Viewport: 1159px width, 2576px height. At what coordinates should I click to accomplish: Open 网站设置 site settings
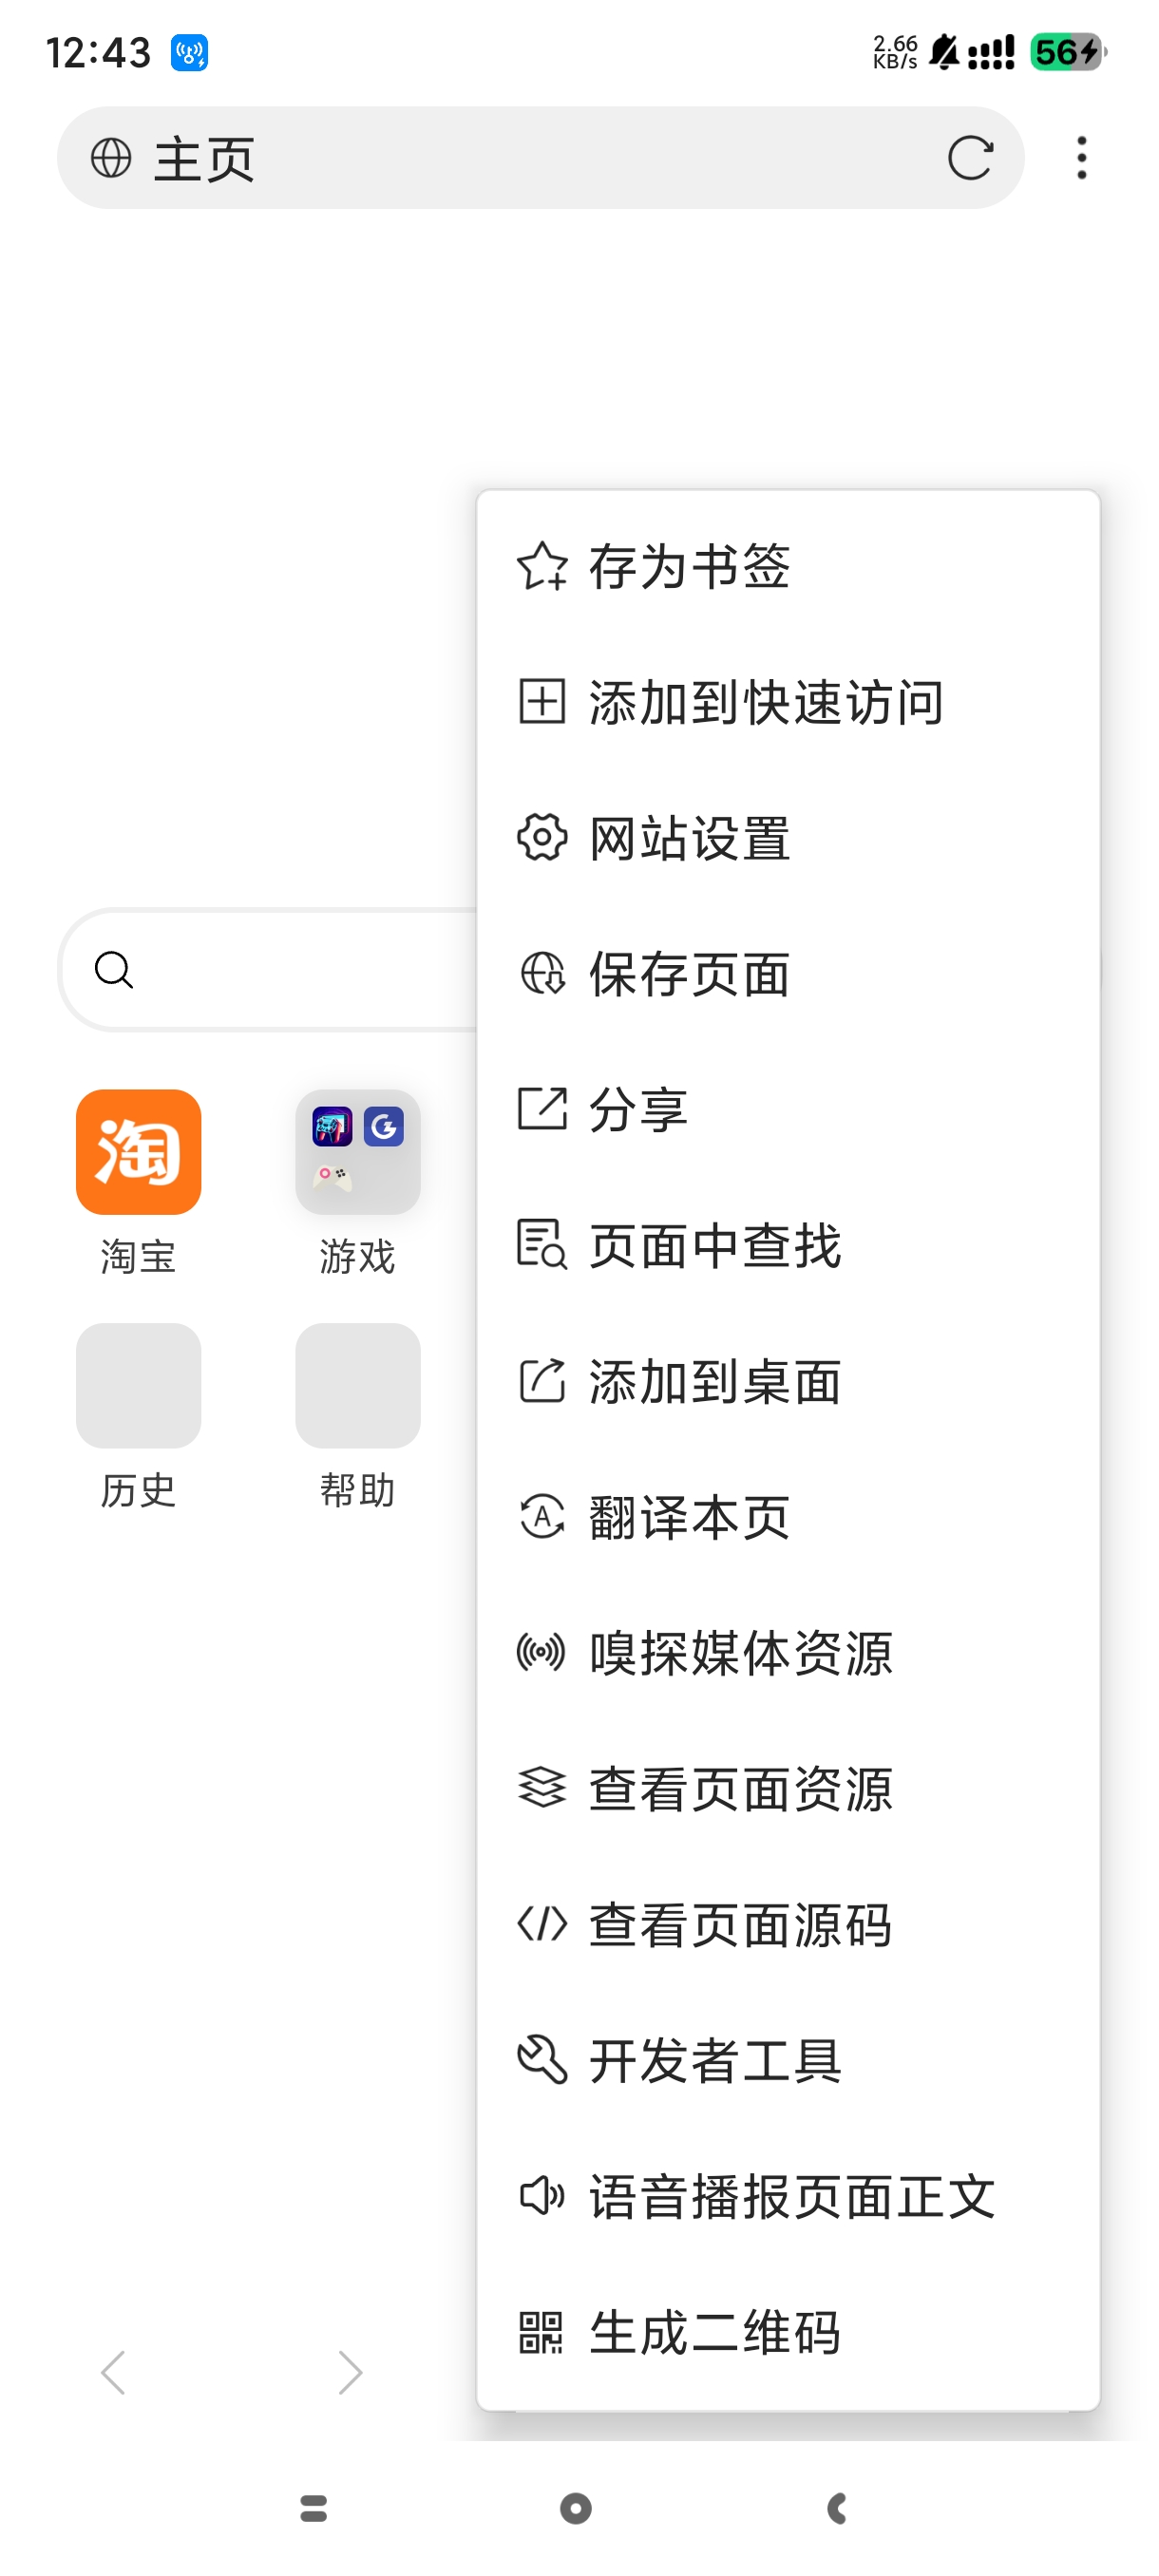click(688, 838)
